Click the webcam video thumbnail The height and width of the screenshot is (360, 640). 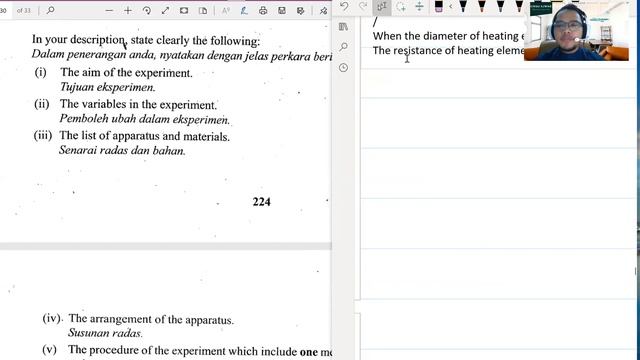(576, 31)
